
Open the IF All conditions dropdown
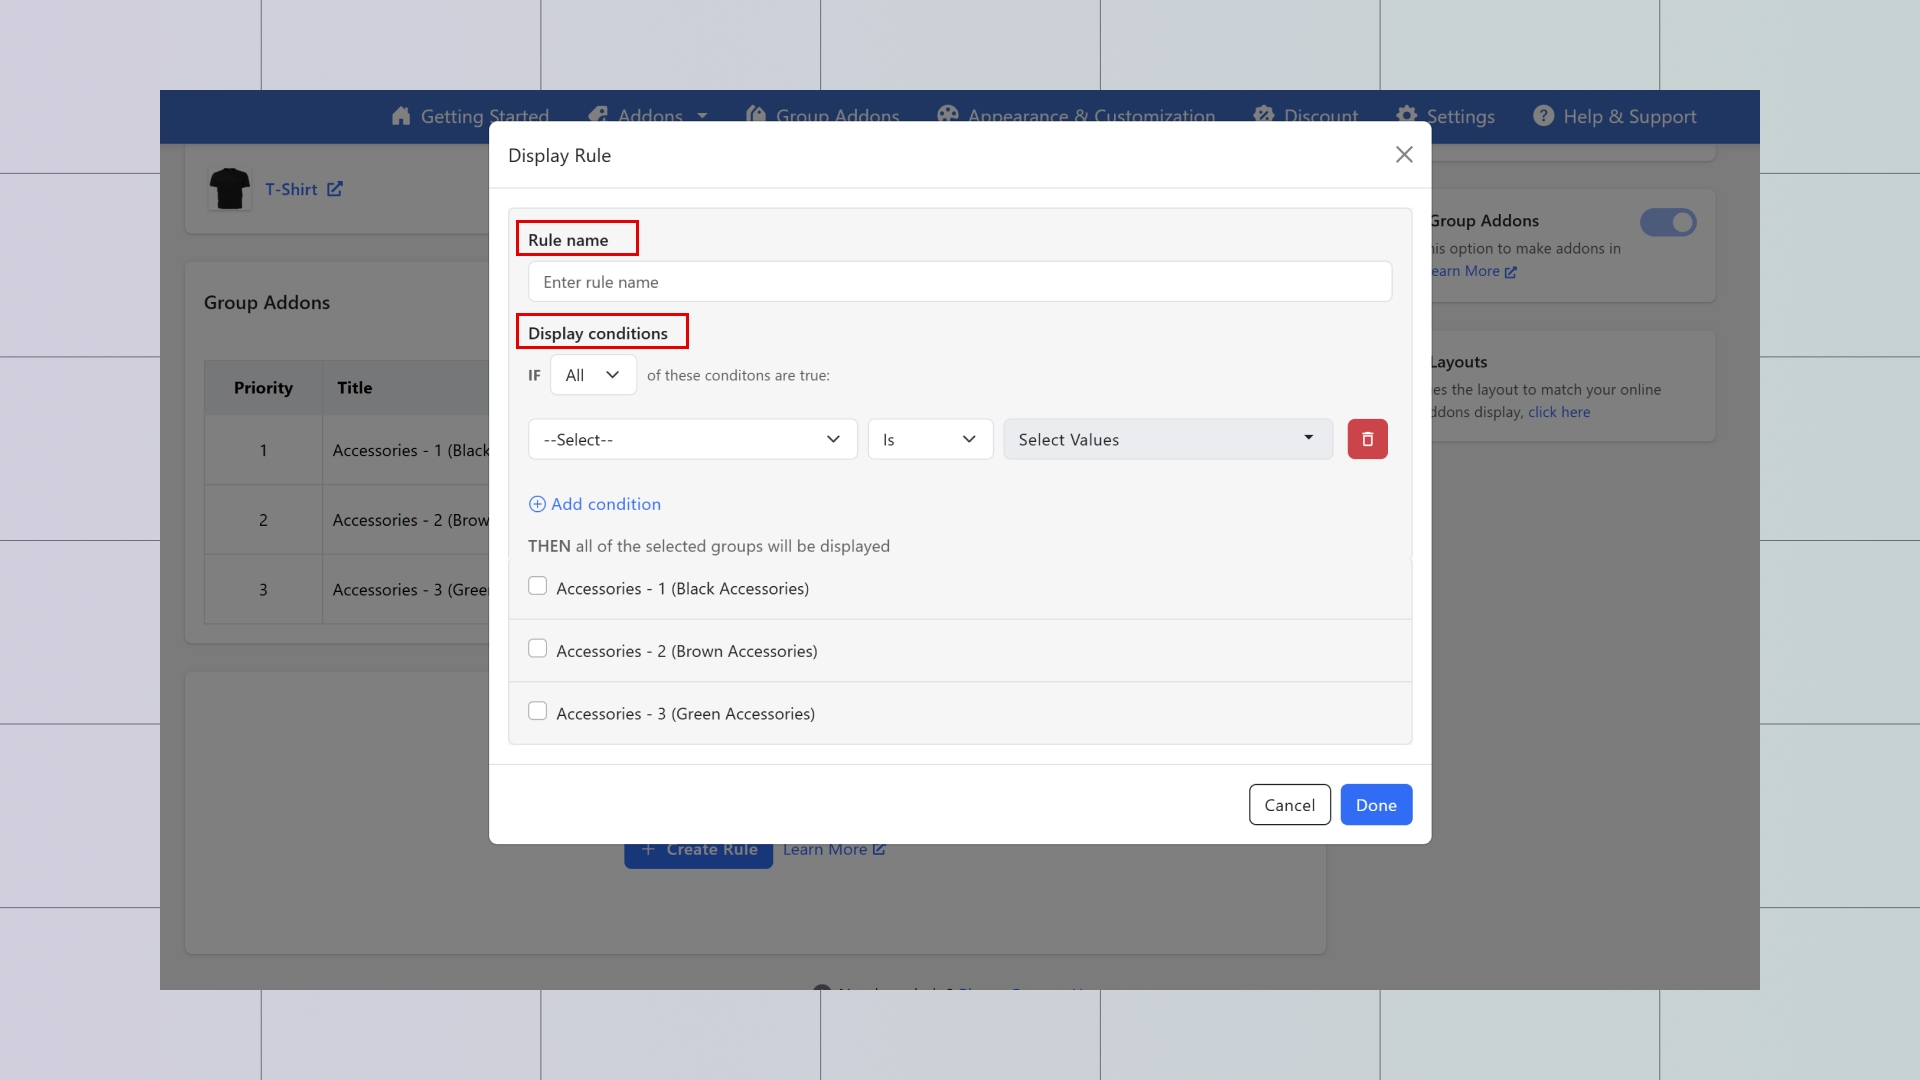[x=593, y=375]
